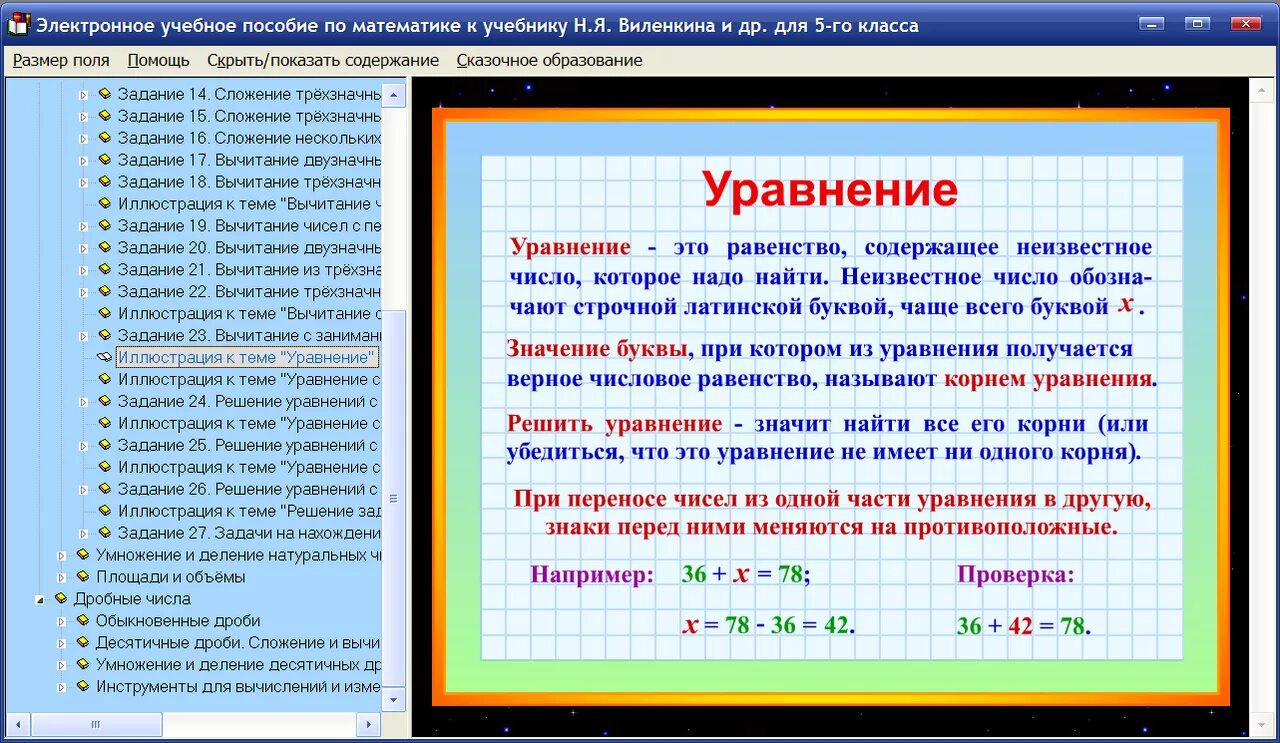
Task: Click the book icon beside Задание 19
Action: (104, 226)
